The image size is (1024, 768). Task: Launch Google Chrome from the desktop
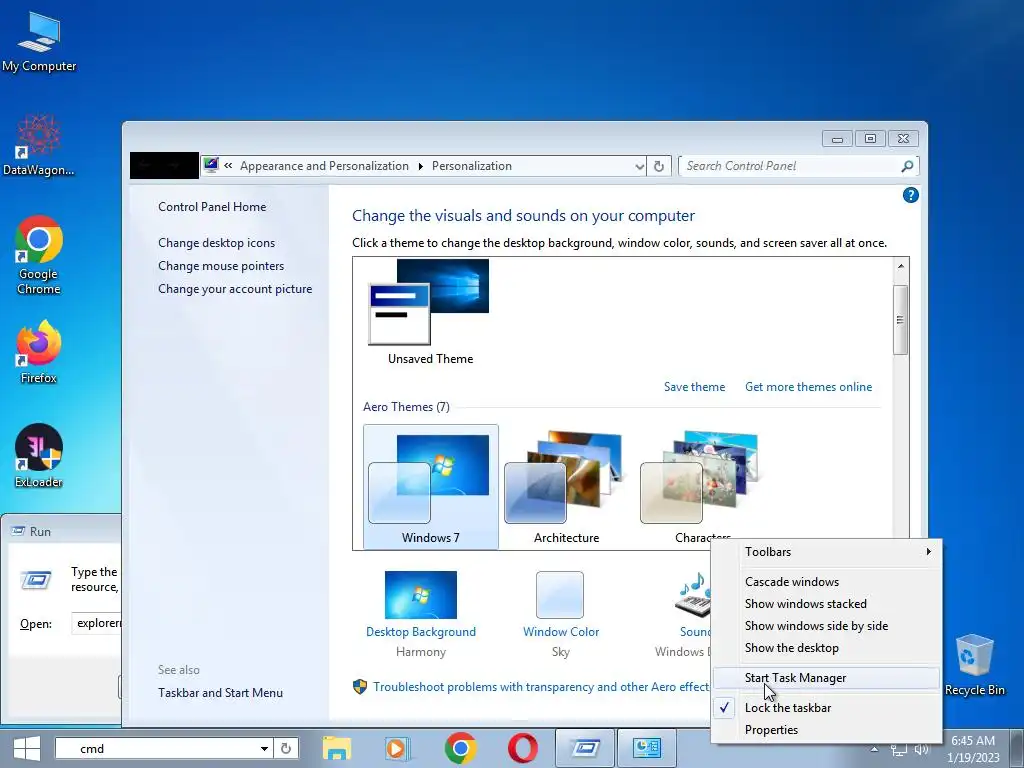click(x=39, y=255)
